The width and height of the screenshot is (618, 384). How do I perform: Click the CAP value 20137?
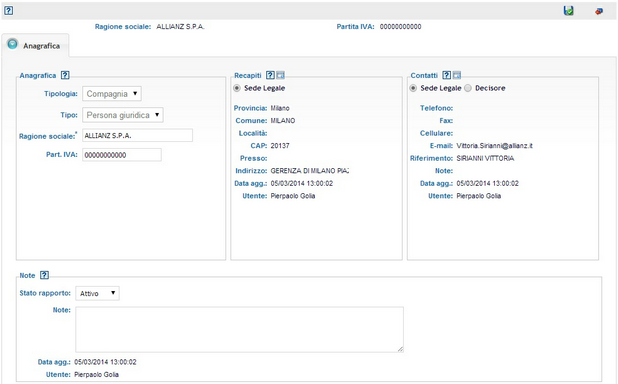pos(280,146)
